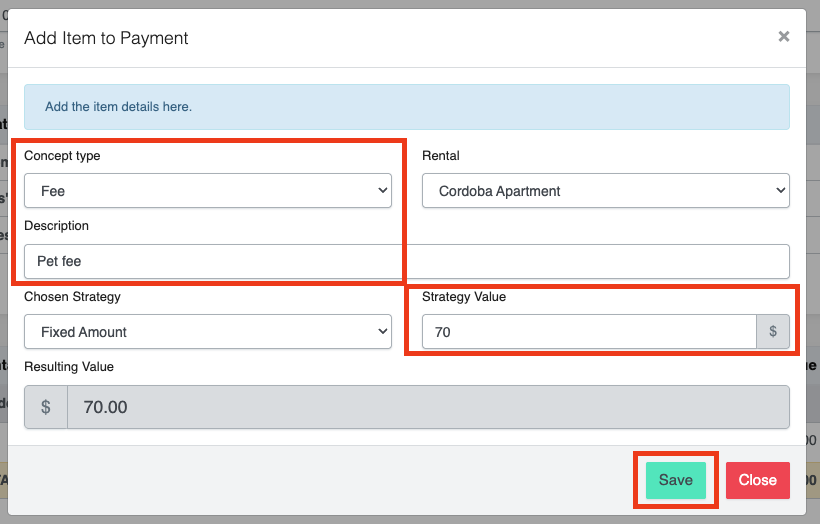Click into the Strategy Value input

pyautogui.click(x=588, y=332)
